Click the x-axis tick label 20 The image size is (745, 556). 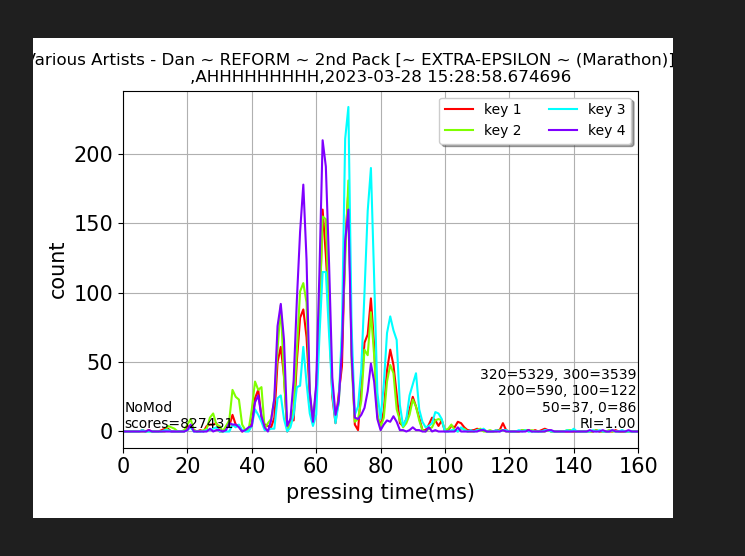click(187, 466)
